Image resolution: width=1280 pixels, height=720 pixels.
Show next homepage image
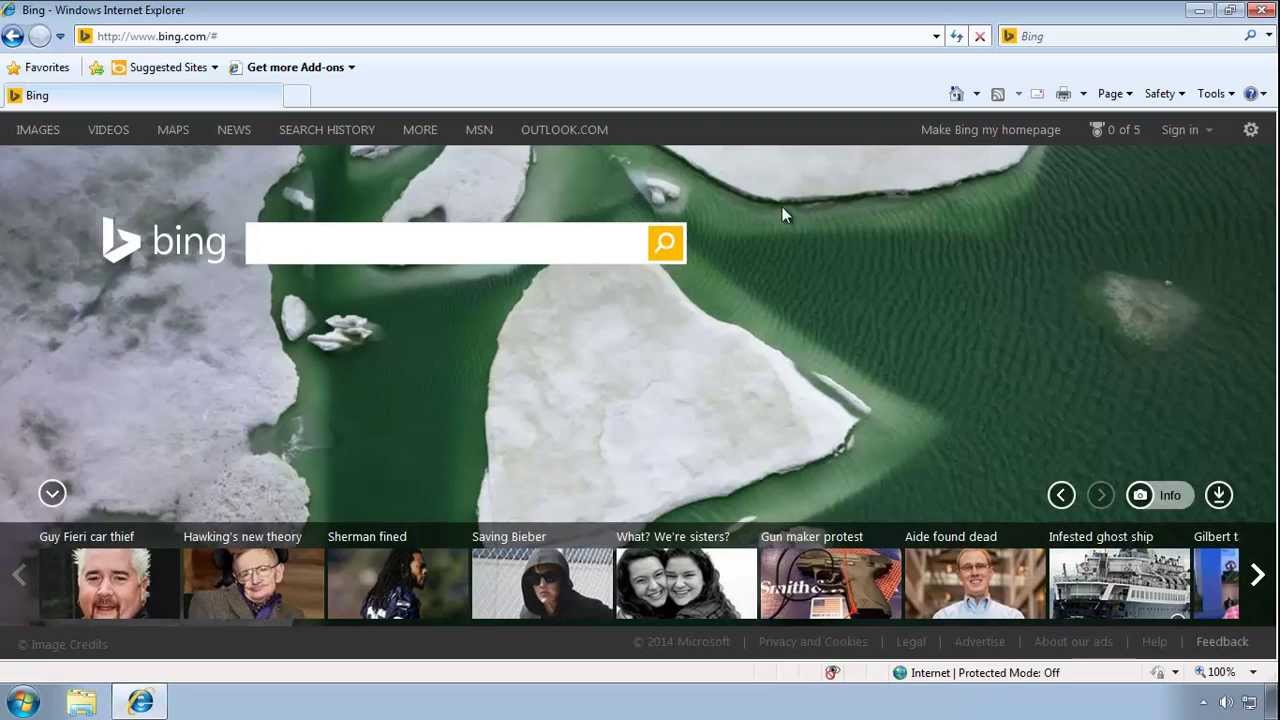click(1100, 495)
